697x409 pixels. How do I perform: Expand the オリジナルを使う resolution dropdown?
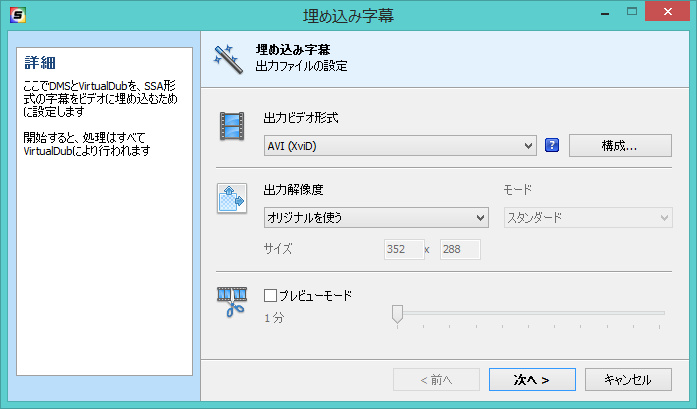click(x=375, y=218)
